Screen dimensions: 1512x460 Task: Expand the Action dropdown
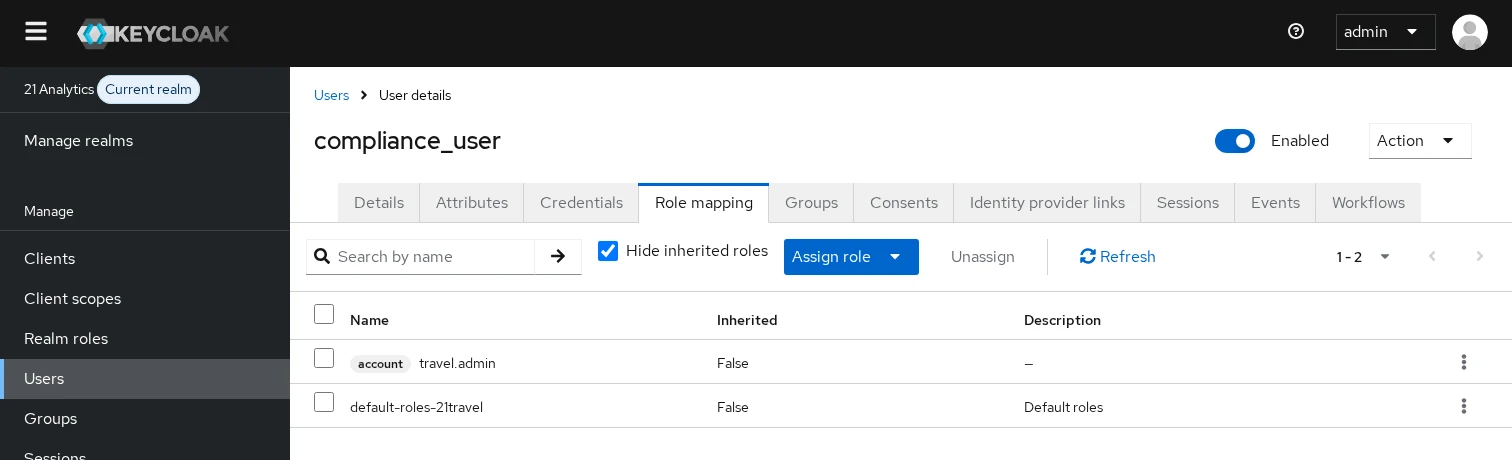point(1420,141)
